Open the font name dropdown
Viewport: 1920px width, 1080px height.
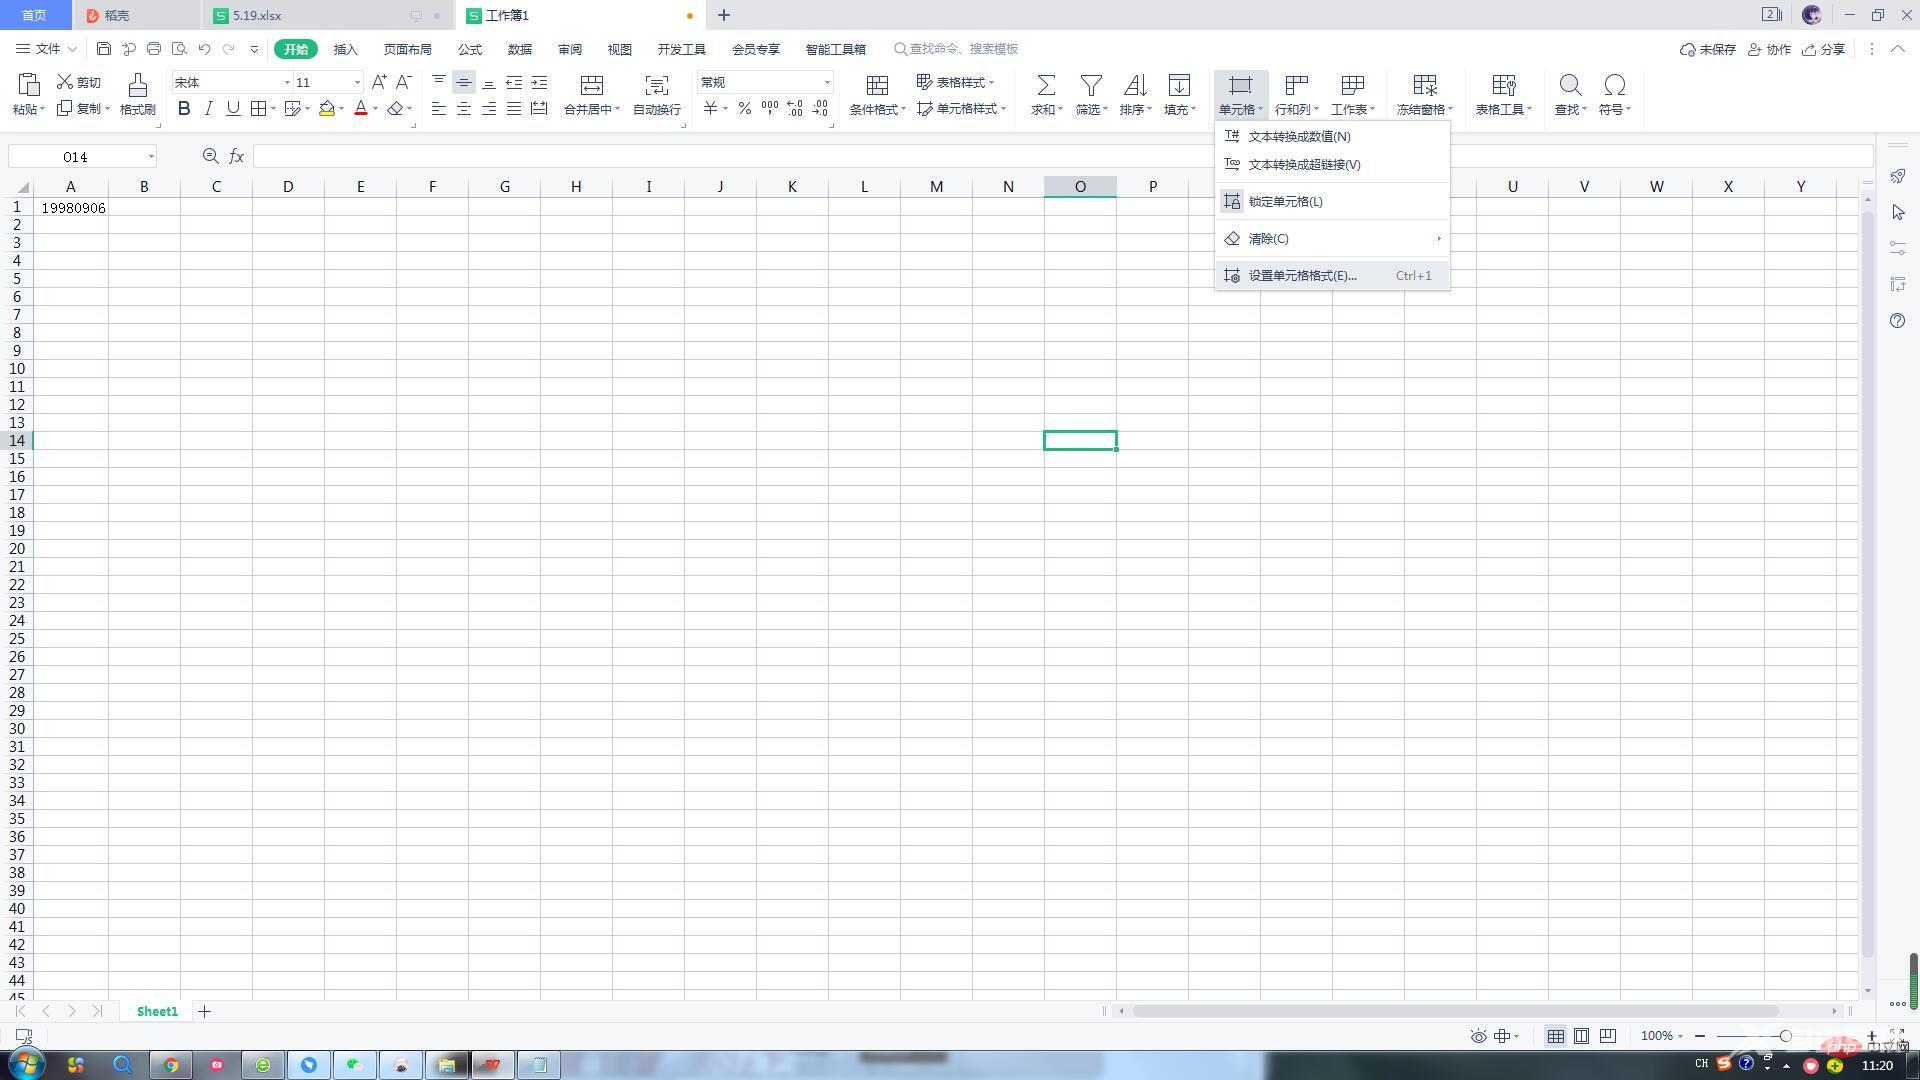pyautogui.click(x=287, y=83)
